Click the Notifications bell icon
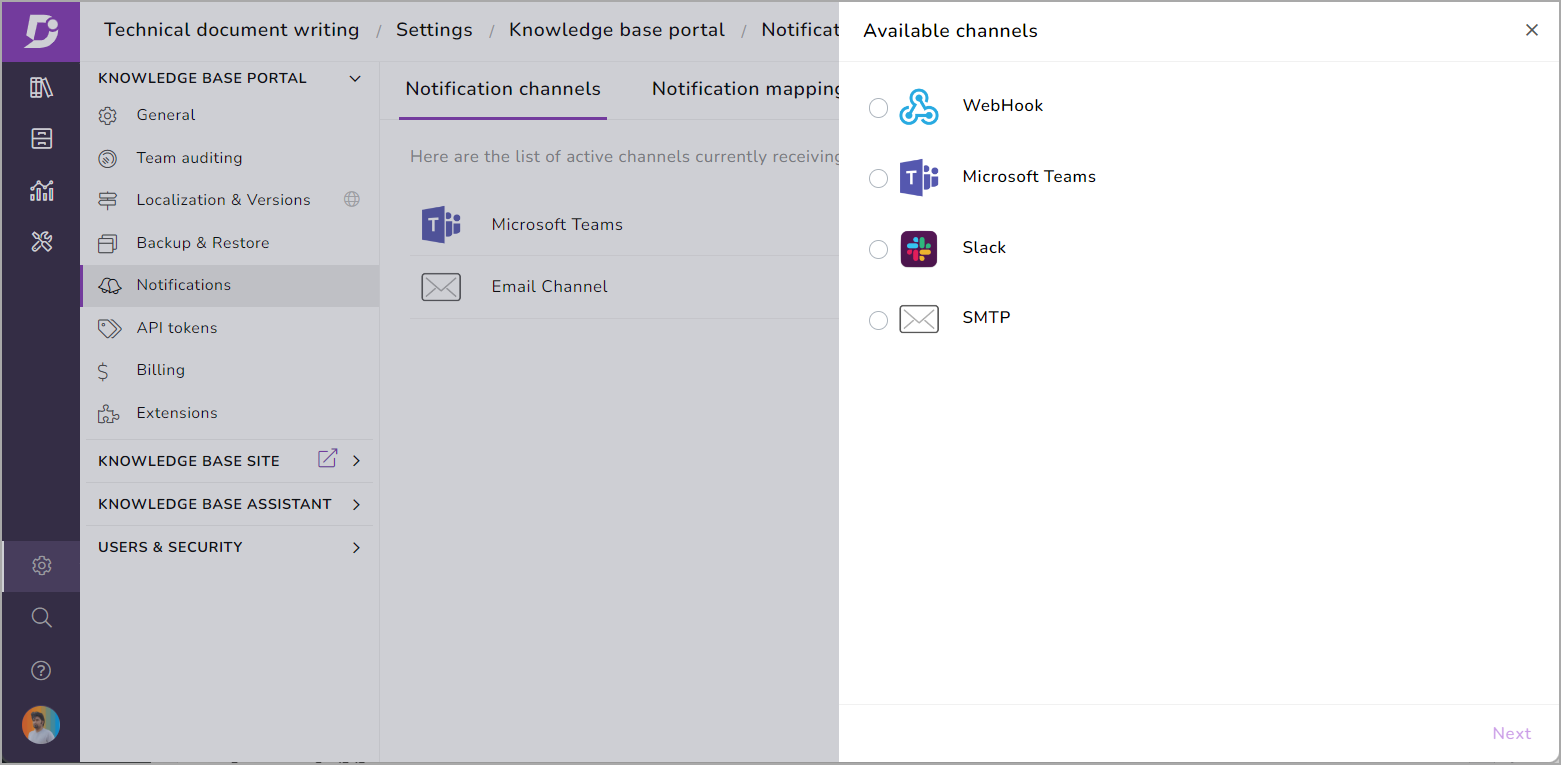 [109, 286]
